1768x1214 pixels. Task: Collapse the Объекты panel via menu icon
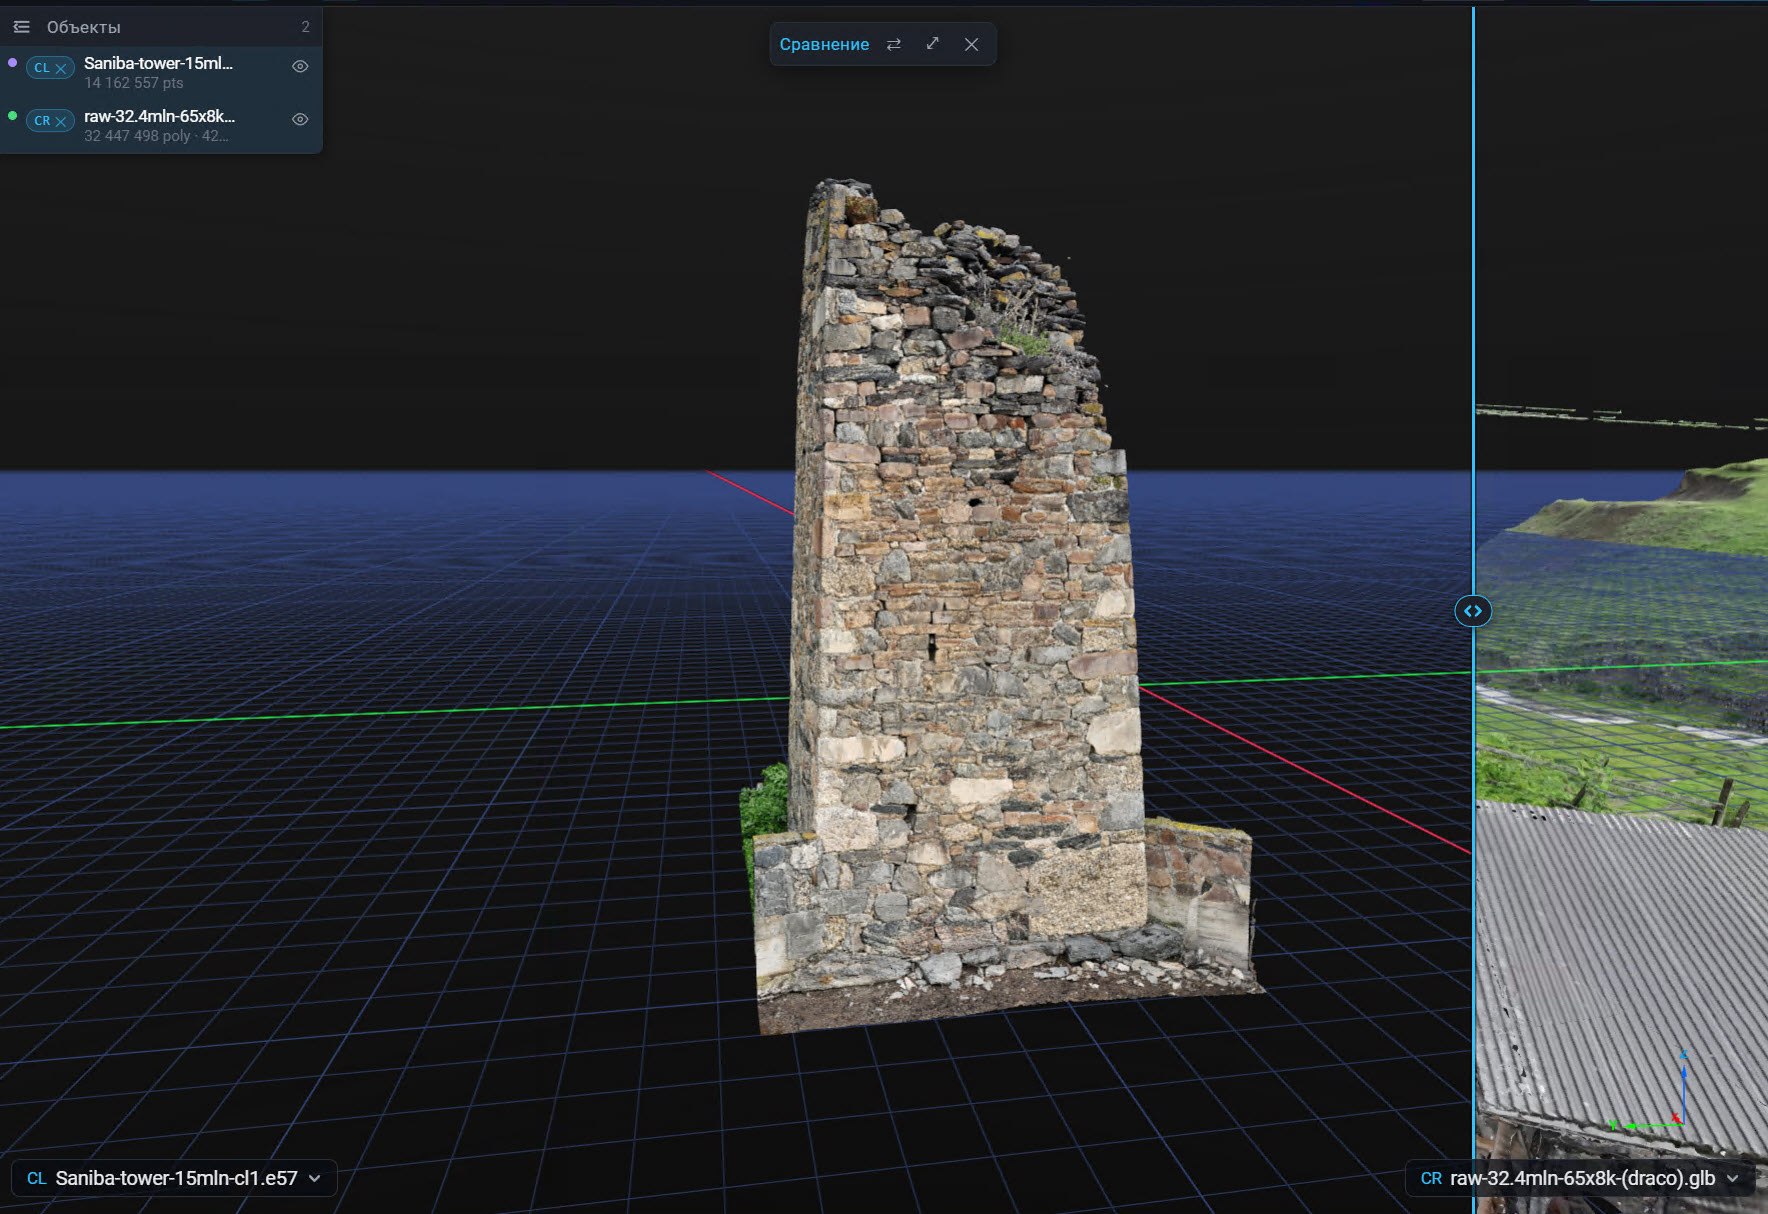[x=21, y=27]
